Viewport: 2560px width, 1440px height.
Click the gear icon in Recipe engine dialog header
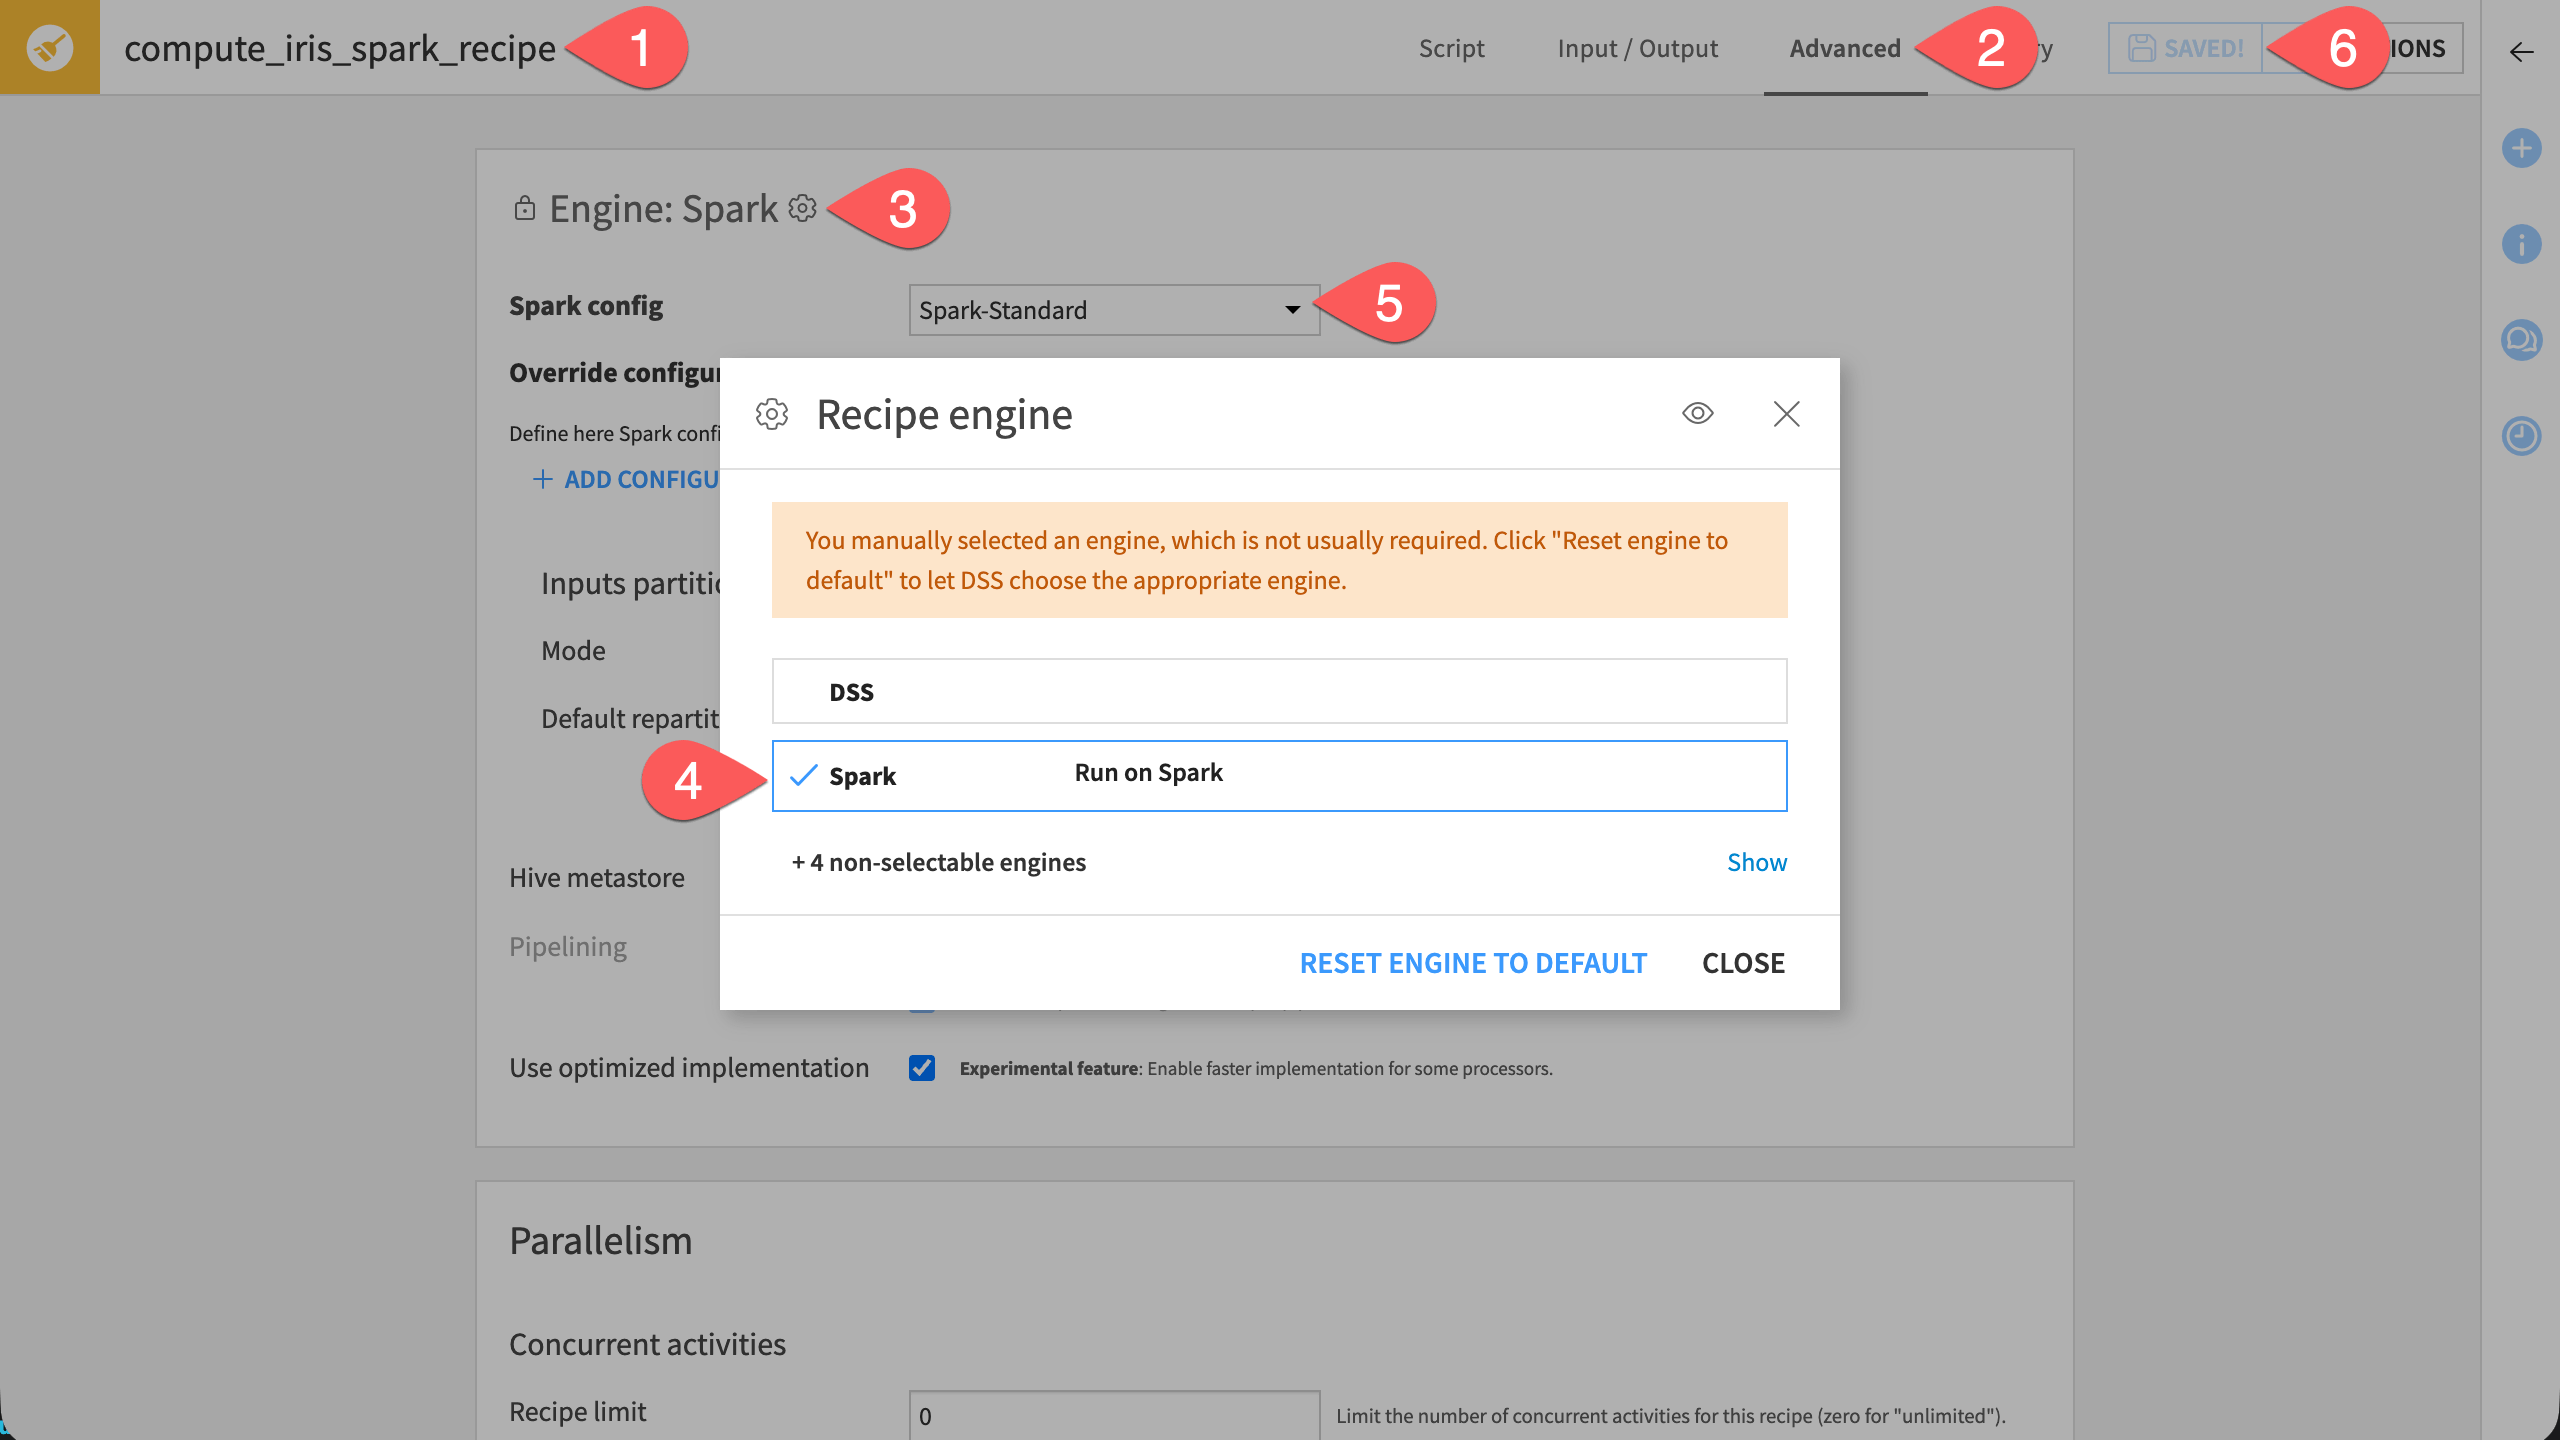pyautogui.click(x=772, y=414)
